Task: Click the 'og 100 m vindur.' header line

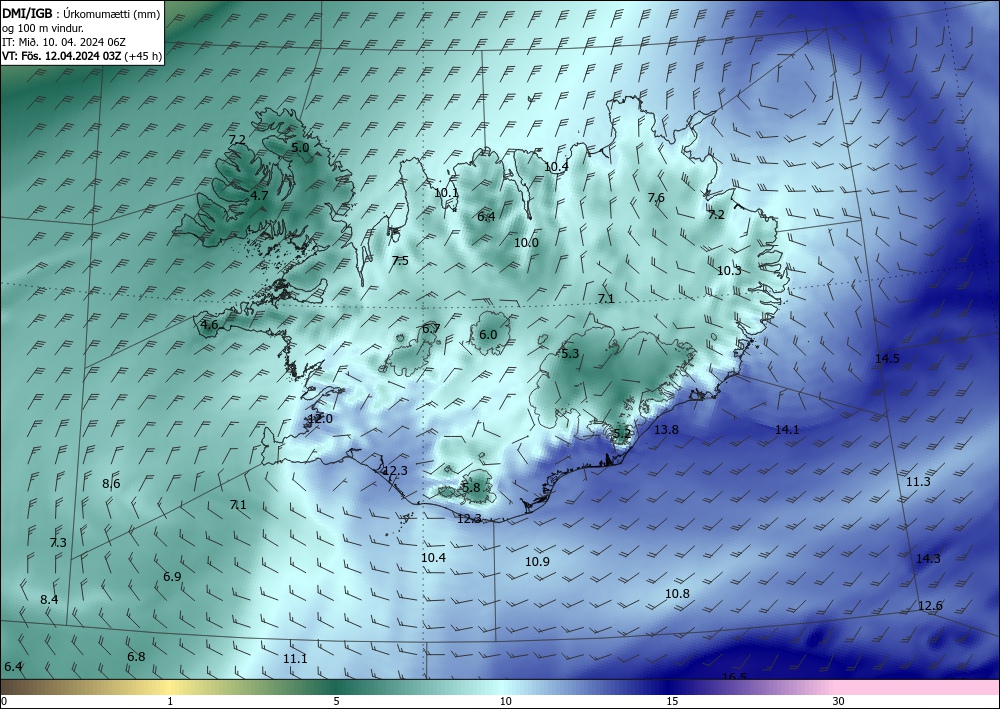Action: coord(43,28)
